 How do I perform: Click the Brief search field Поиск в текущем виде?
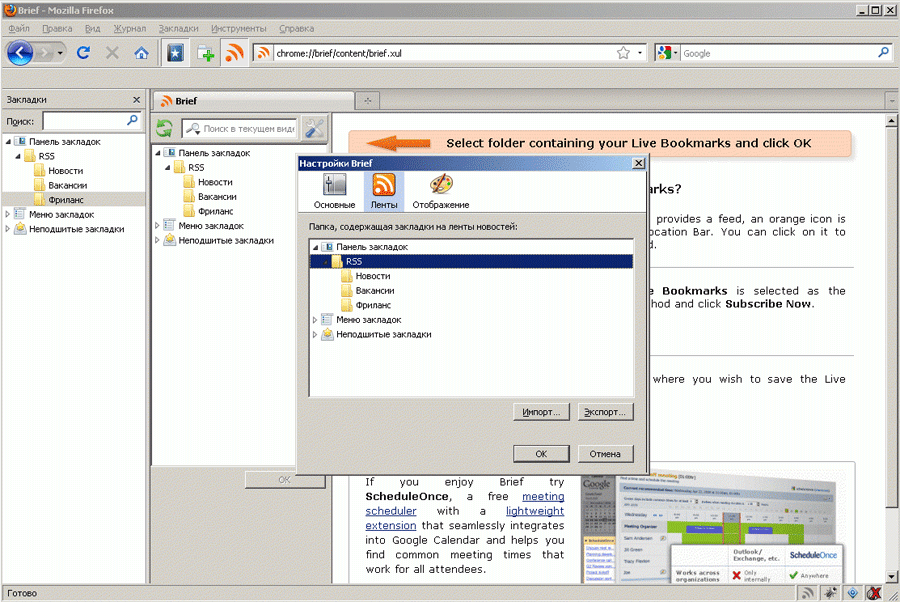[240, 129]
